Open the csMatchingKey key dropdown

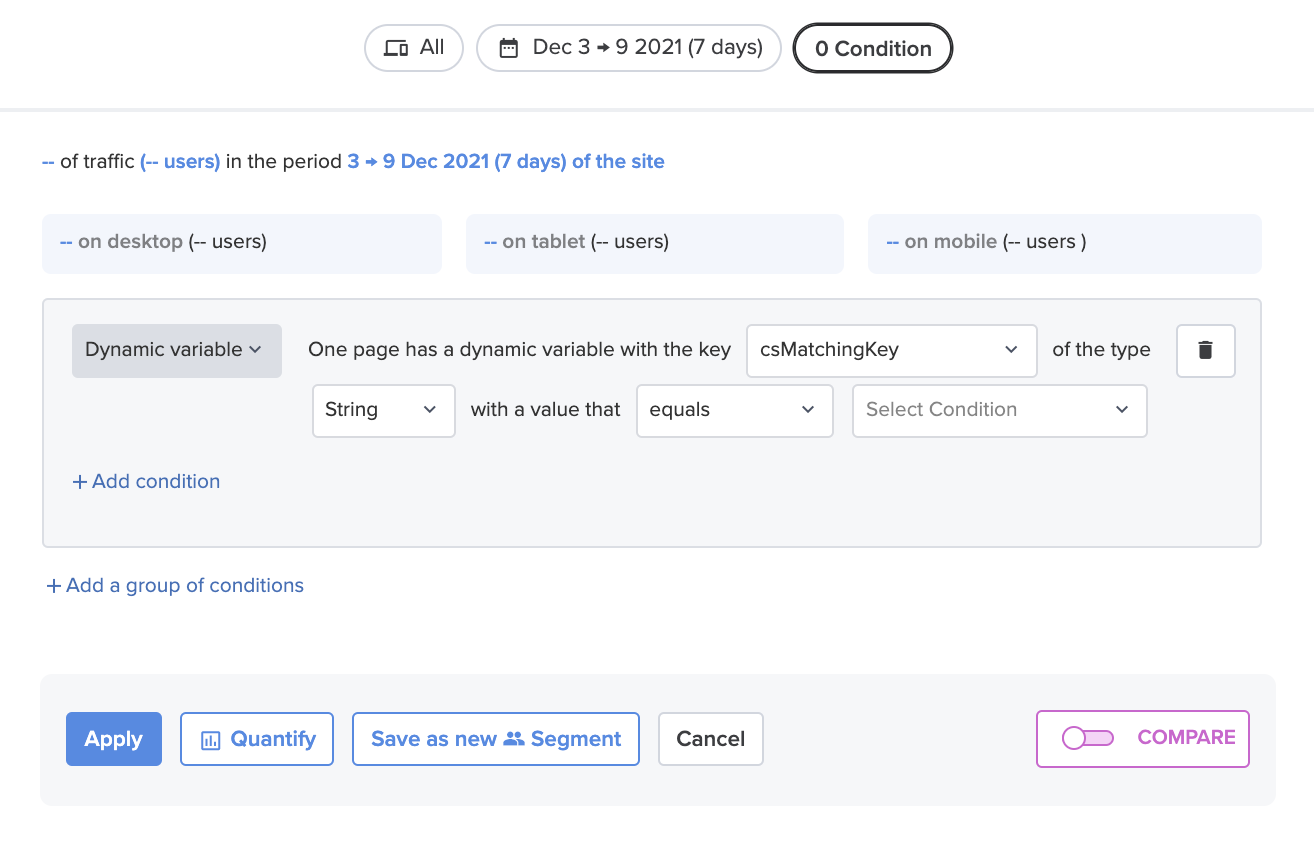pyautogui.click(x=891, y=350)
